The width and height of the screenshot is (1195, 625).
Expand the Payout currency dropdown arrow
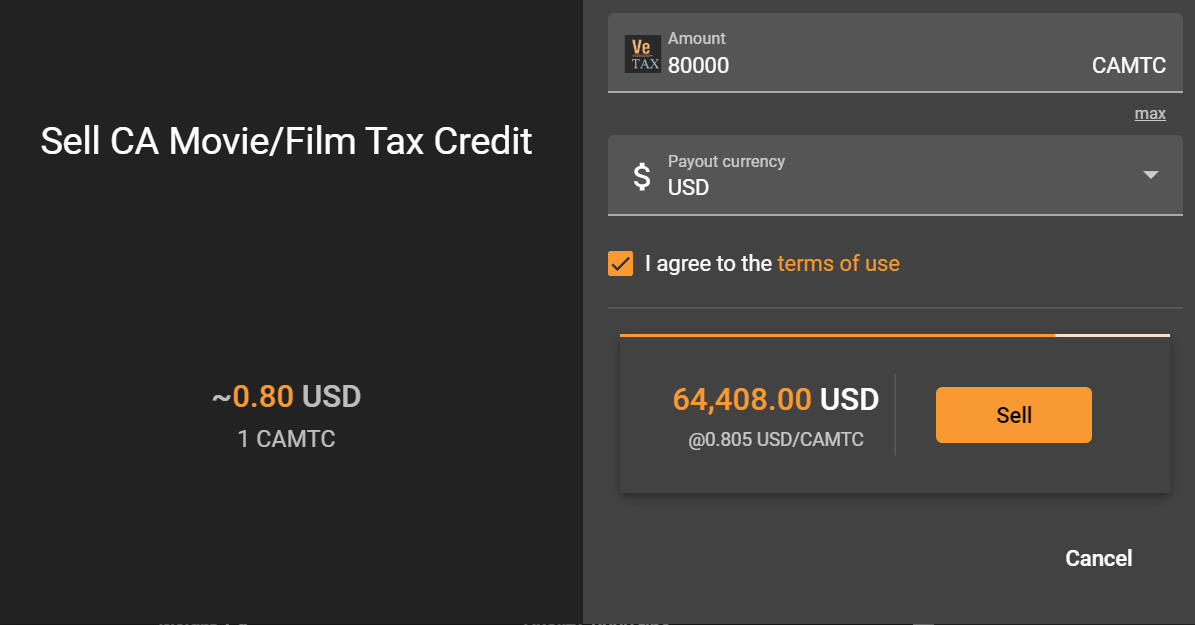(1151, 175)
